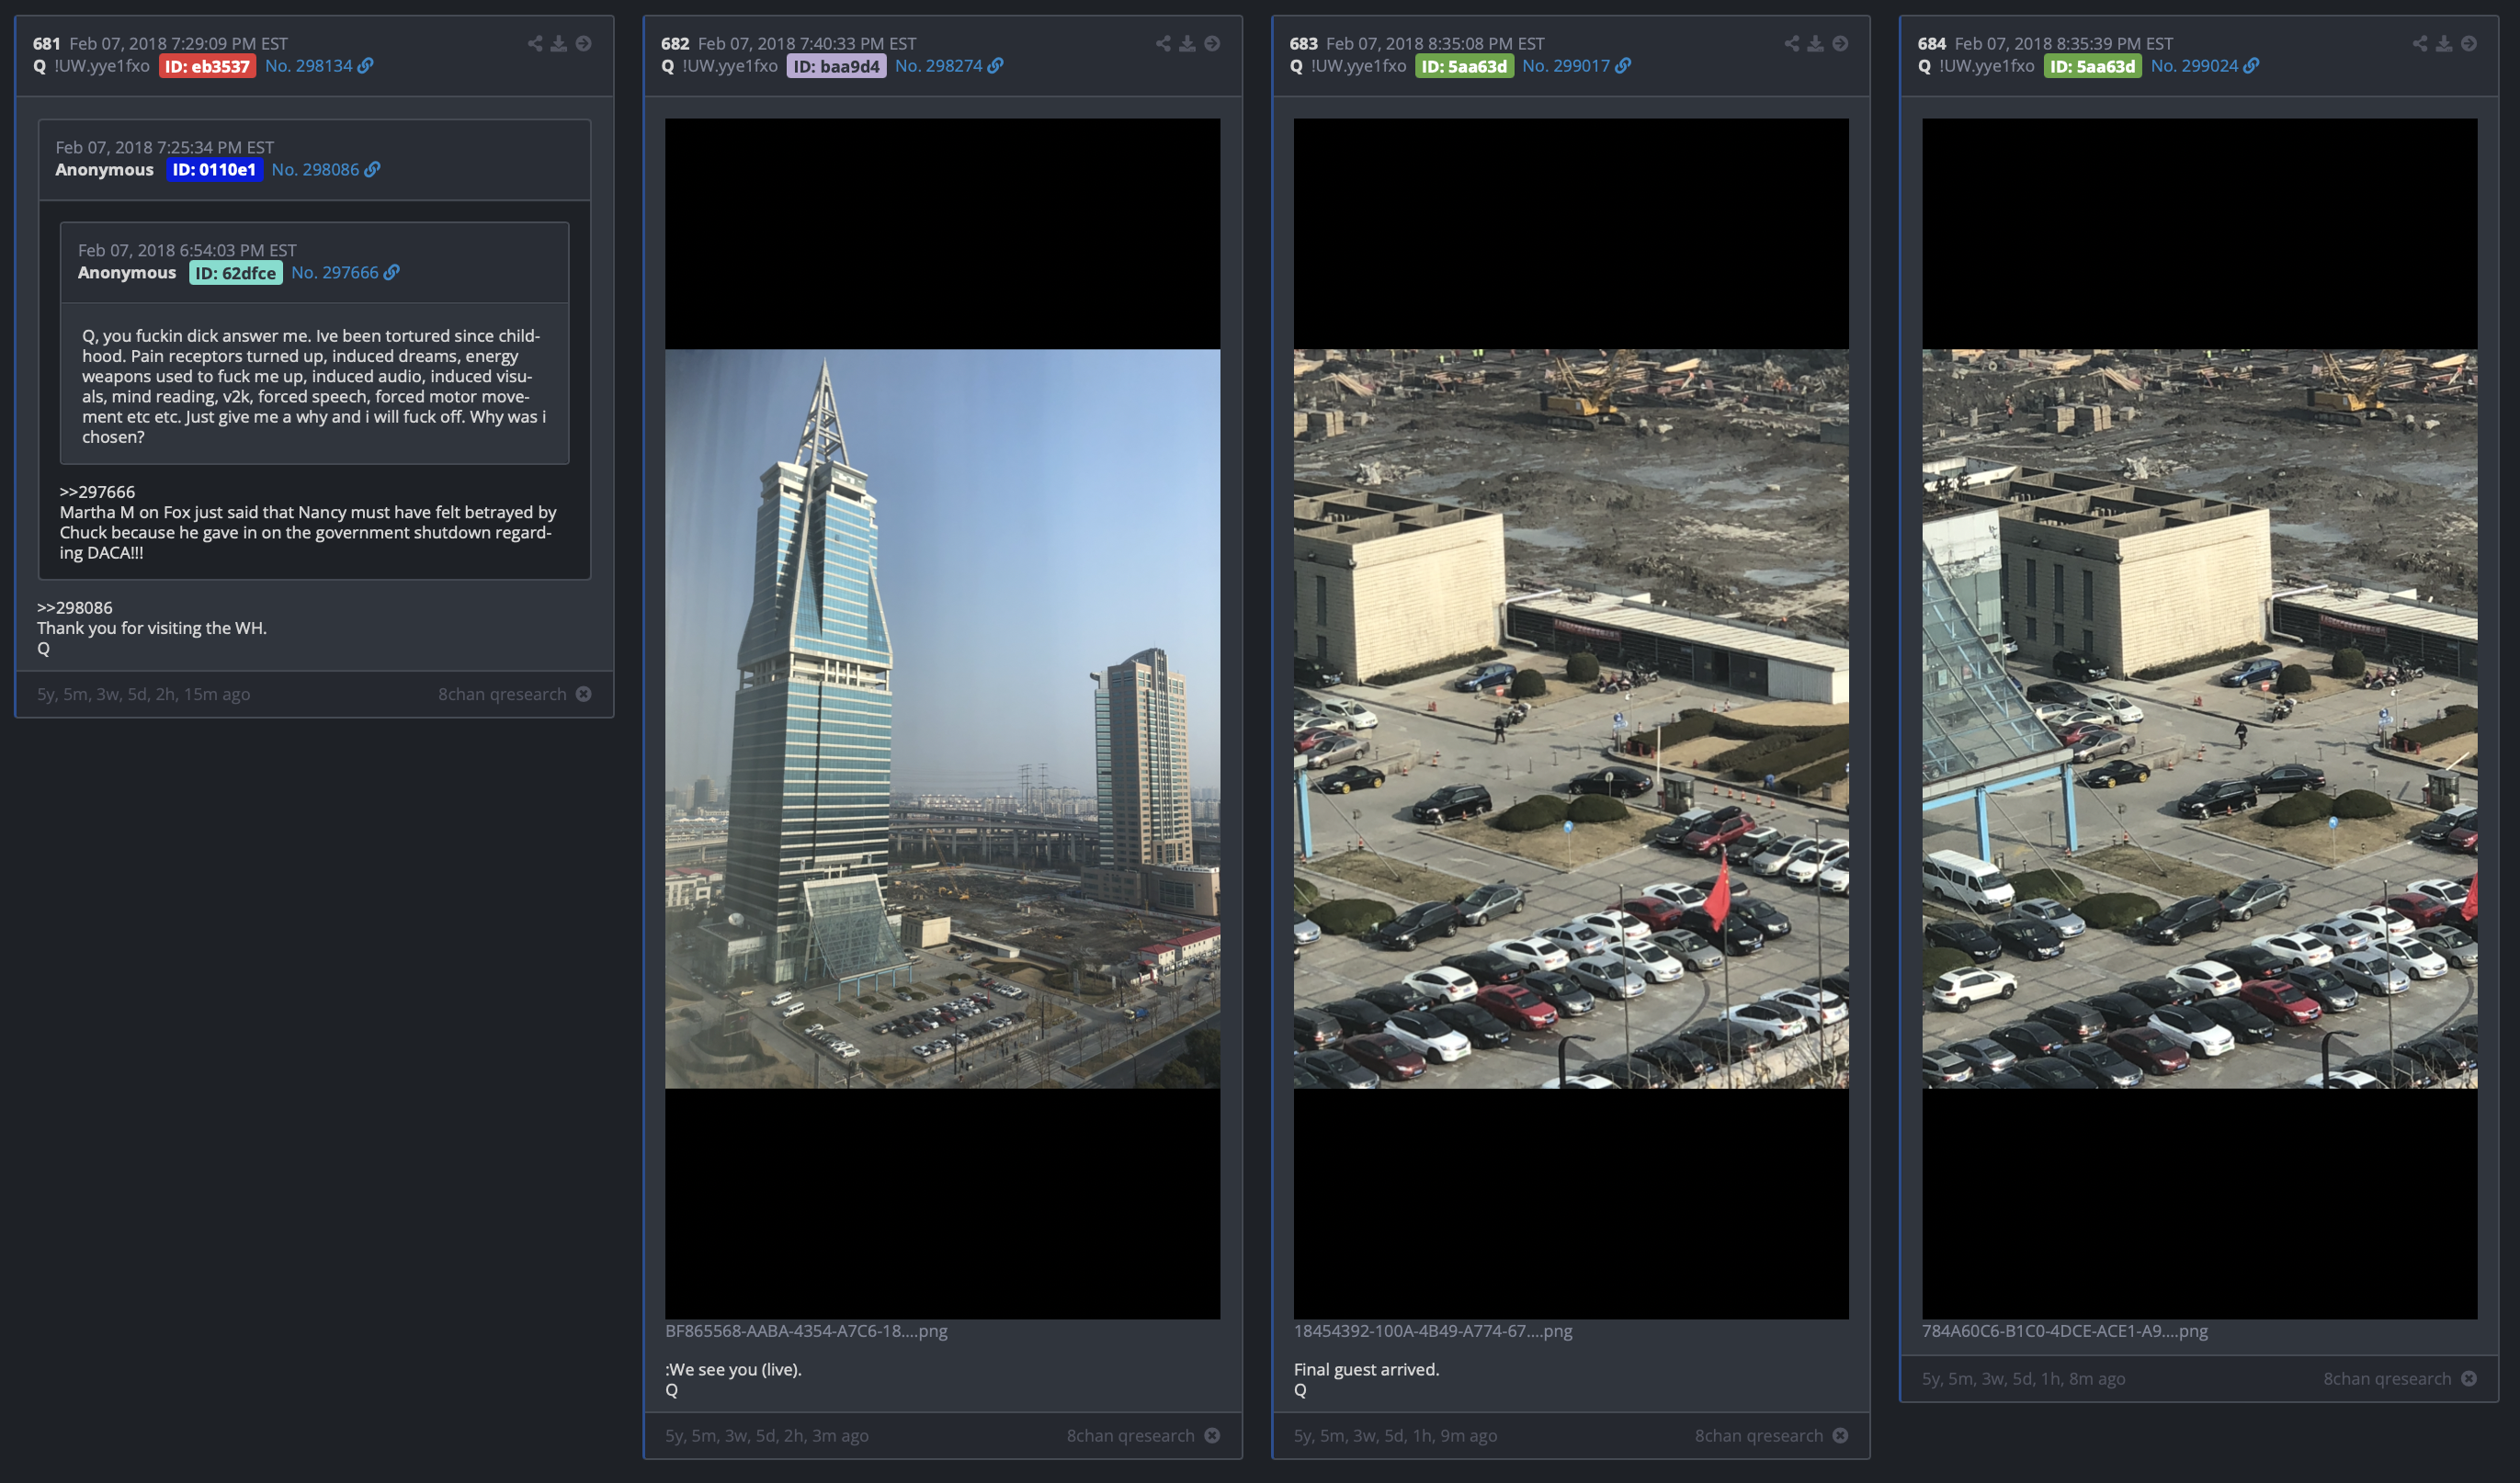Click the X icon in post 684 footer
The width and height of the screenshot is (2520, 1483).
point(2469,1378)
